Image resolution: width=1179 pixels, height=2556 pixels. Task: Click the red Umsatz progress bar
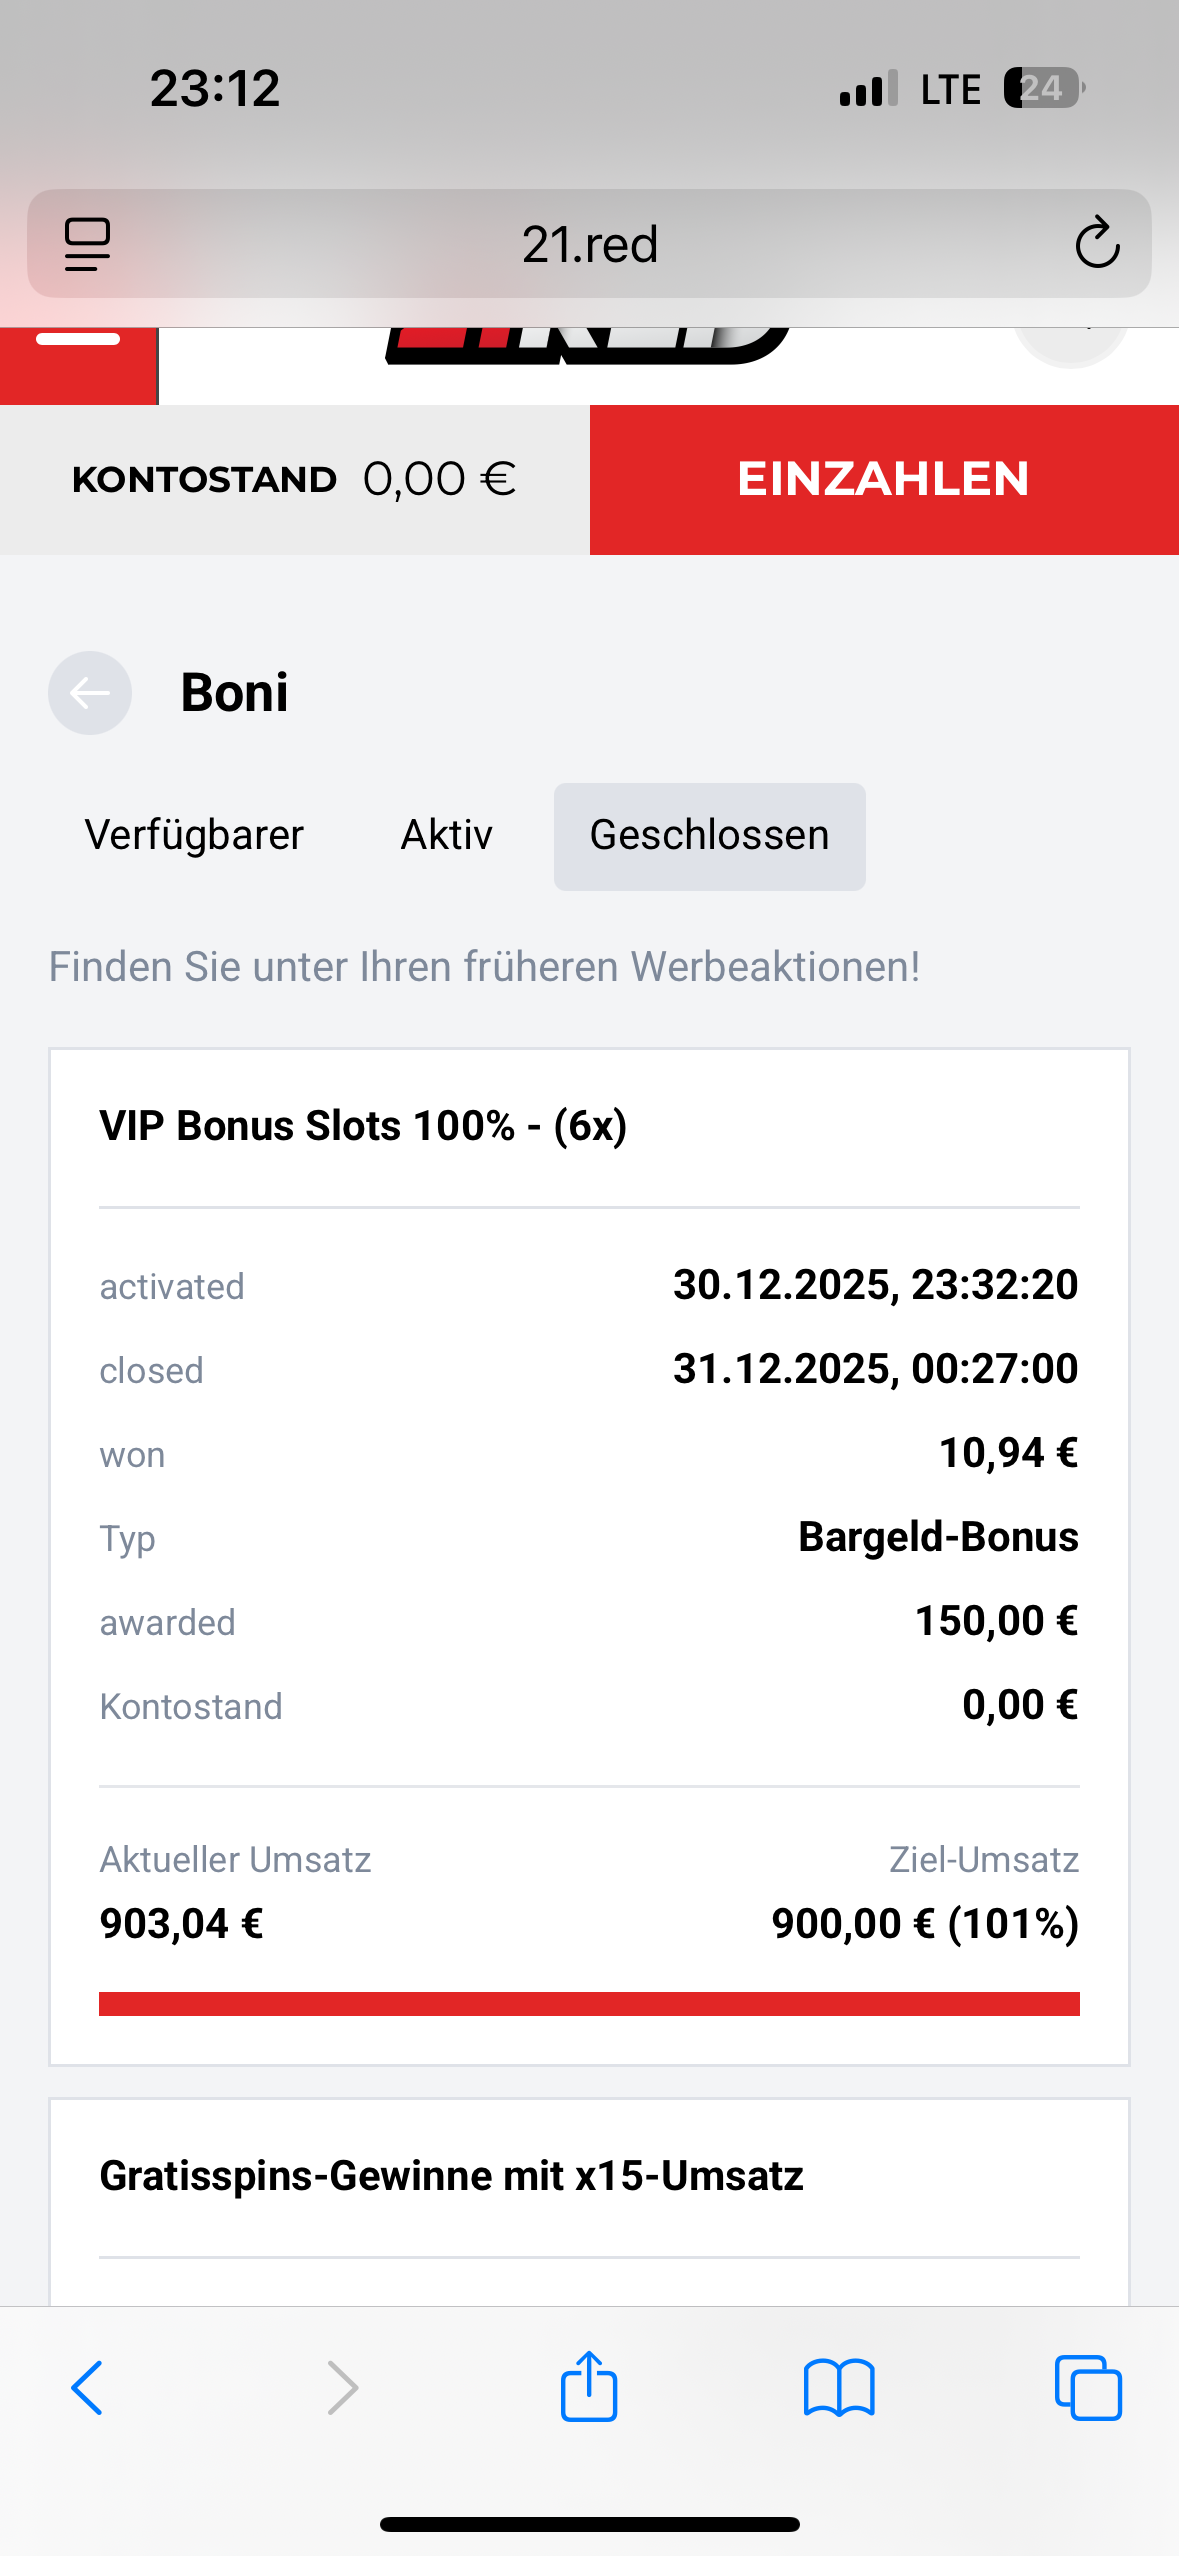pyautogui.click(x=589, y=2003)
